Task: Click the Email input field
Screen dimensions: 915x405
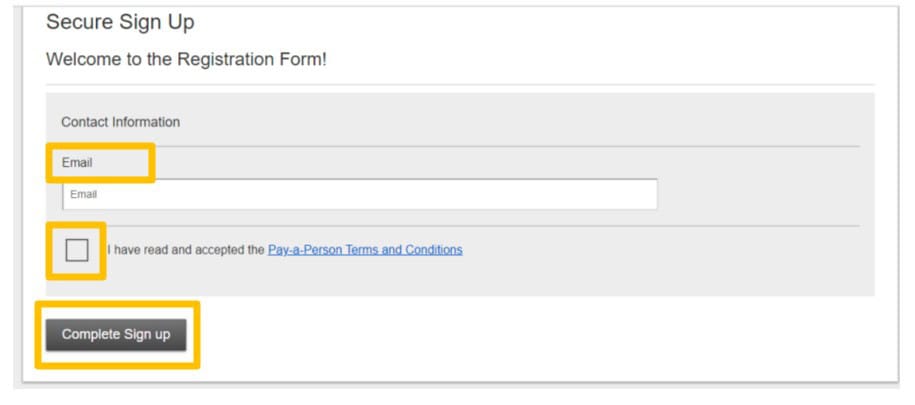Action: coord(360,194)
